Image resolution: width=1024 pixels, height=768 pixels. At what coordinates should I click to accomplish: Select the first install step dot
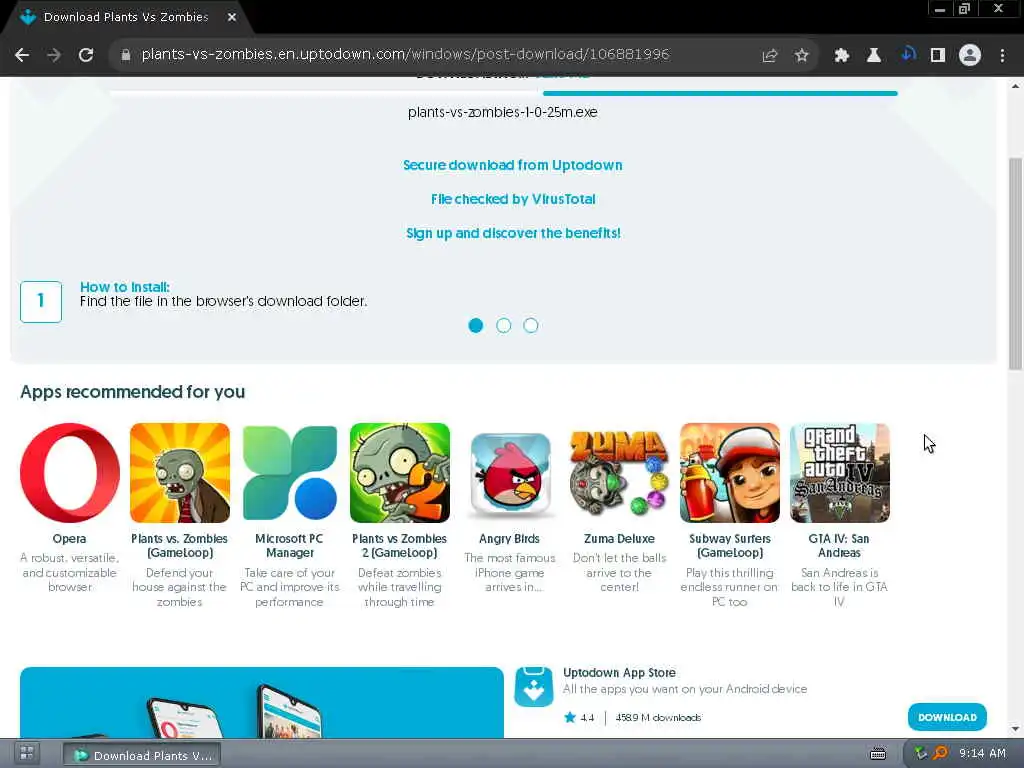click(475, 325)
